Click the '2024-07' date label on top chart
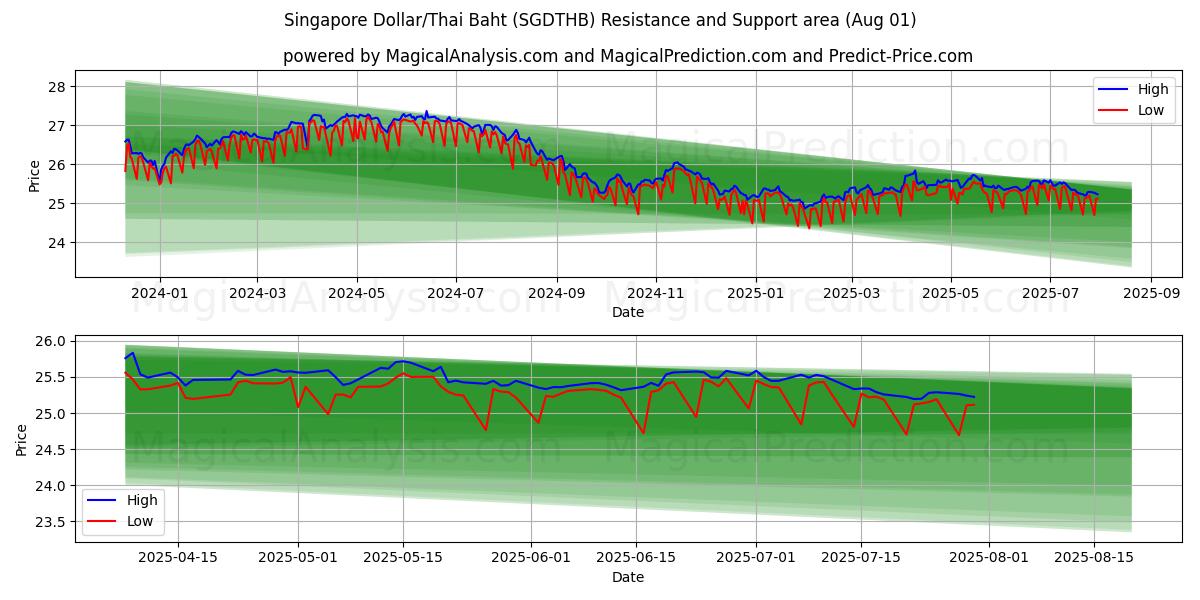This screenshot has width=1200, height=600. pyautogui.click(x=456, y=294)
